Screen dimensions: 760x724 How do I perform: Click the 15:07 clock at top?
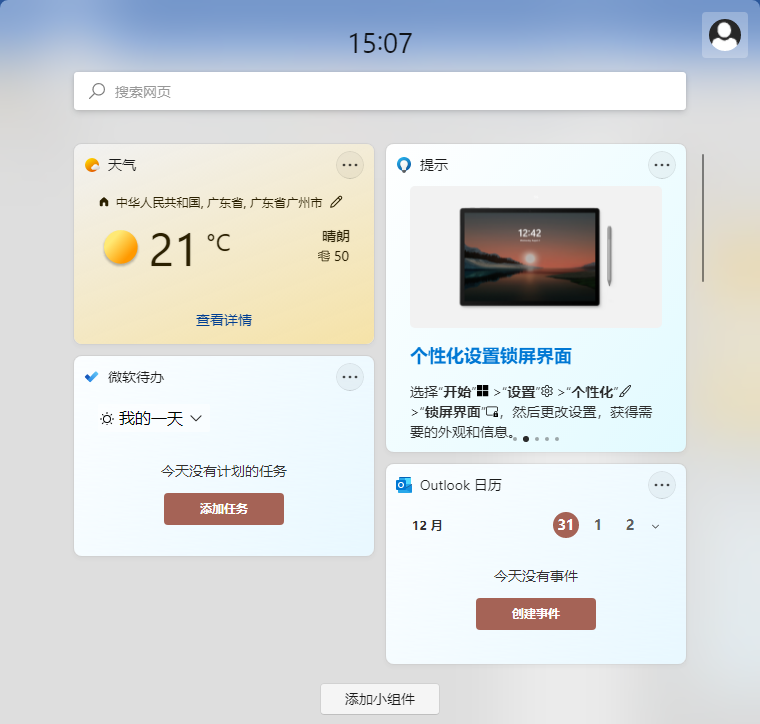coord(380,43)
